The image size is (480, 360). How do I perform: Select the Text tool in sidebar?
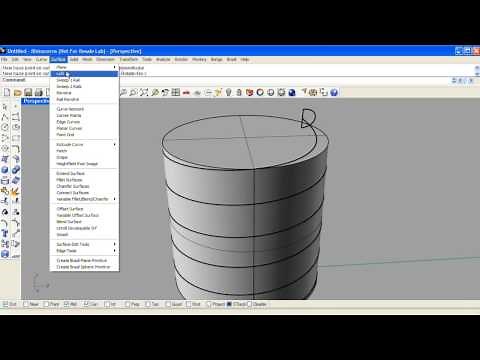tap(5, 233)
